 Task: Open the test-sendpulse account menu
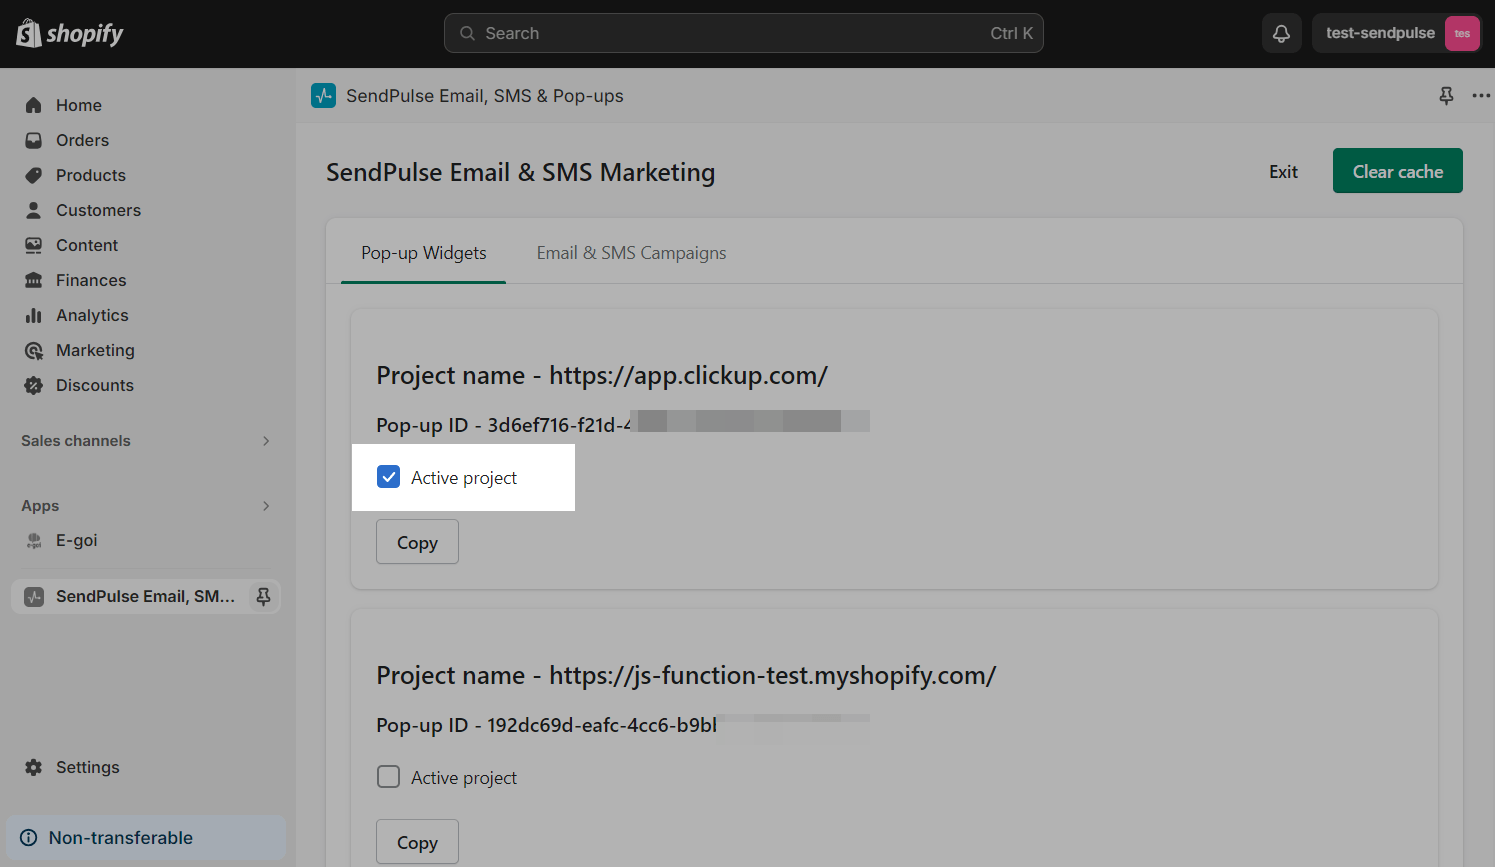(1396, 33)
